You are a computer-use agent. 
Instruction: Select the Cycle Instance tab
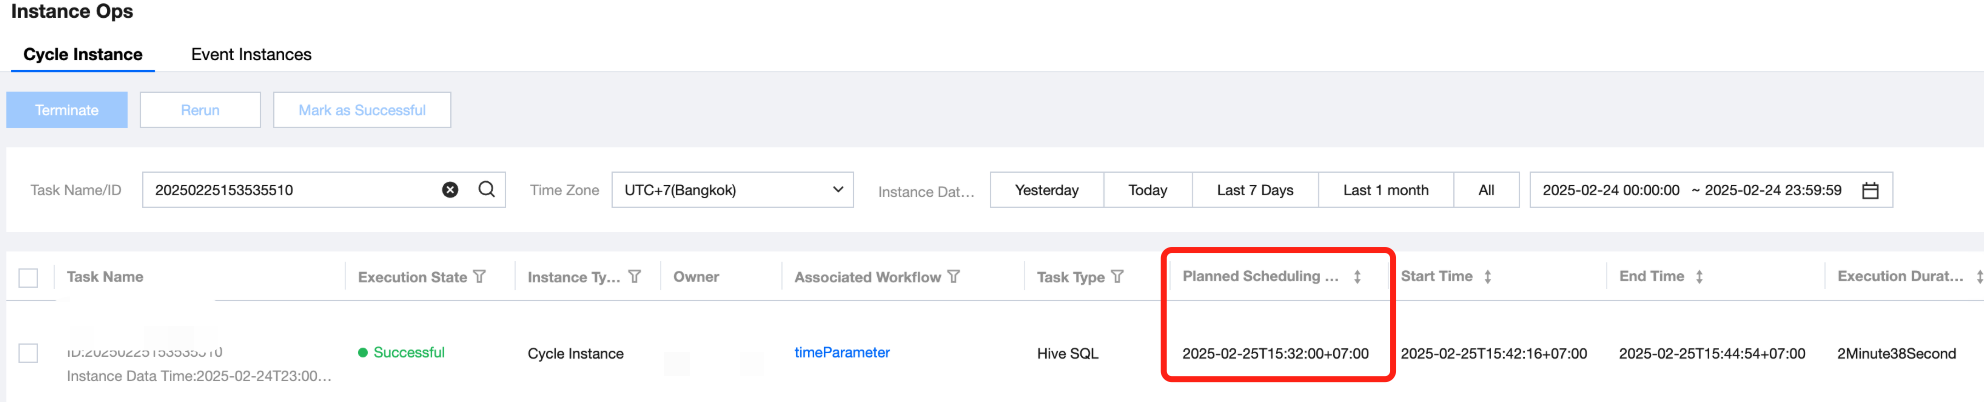pyautogui.click(x=83, y=54)
